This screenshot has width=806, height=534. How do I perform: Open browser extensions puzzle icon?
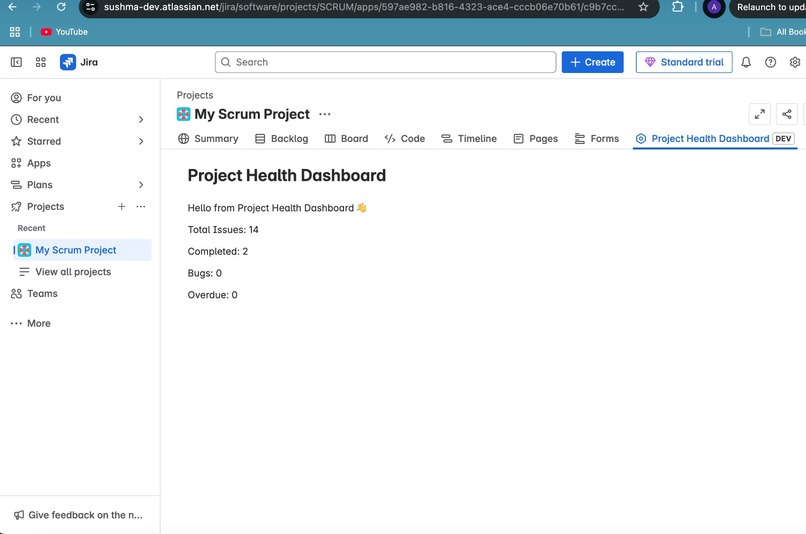tap(677, 7)
